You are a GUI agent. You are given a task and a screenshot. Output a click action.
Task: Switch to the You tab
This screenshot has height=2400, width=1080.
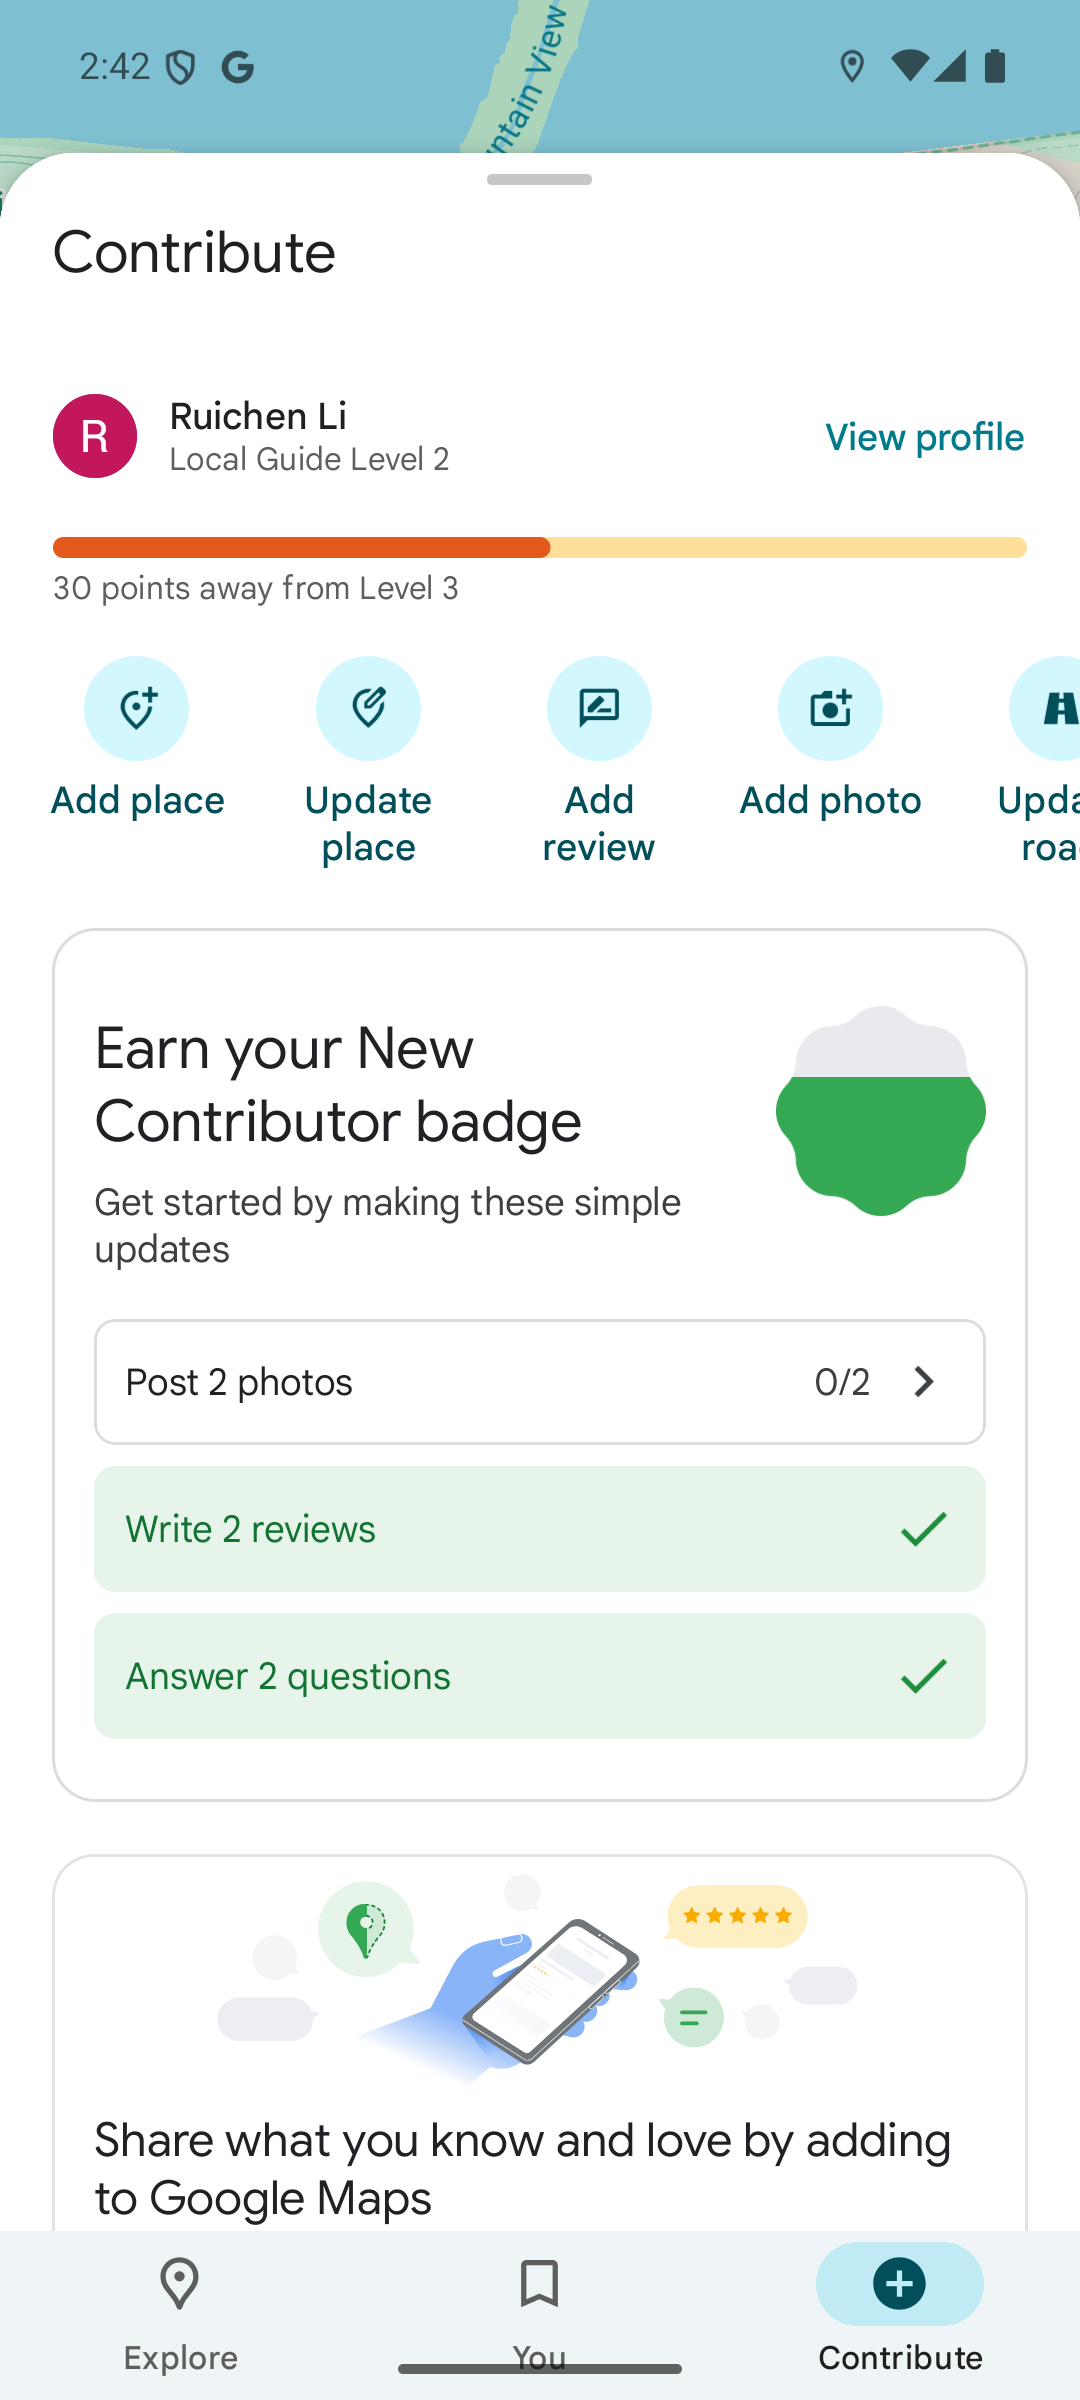click(540, 2312)
